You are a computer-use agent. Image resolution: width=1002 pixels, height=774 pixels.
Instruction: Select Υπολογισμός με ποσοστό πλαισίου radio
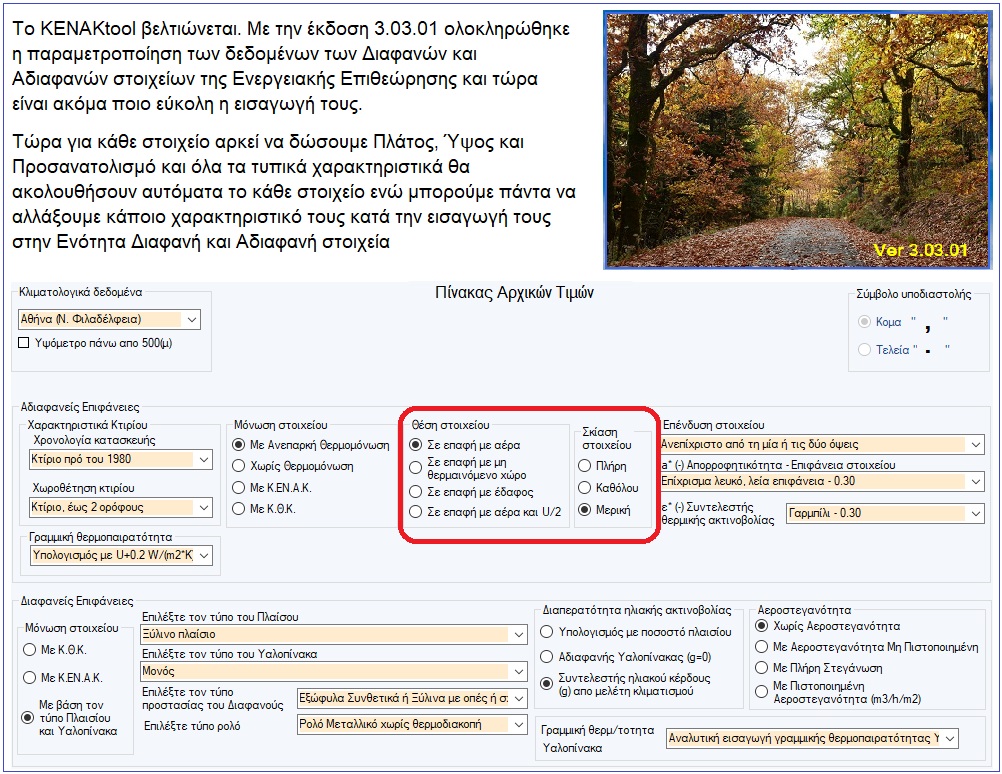click(546, 632)
